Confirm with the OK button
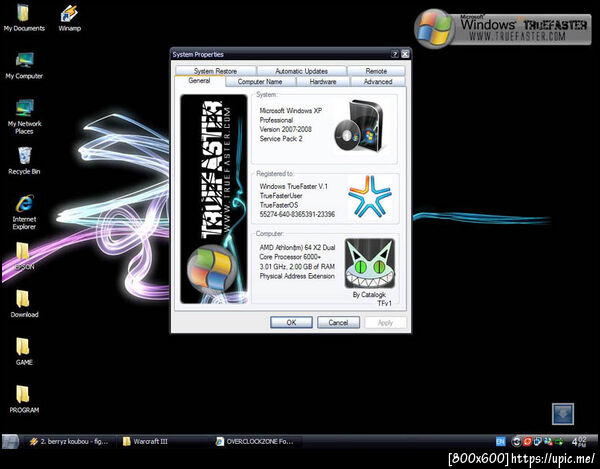This screenshot has height=469, width=600. point(291,322)
